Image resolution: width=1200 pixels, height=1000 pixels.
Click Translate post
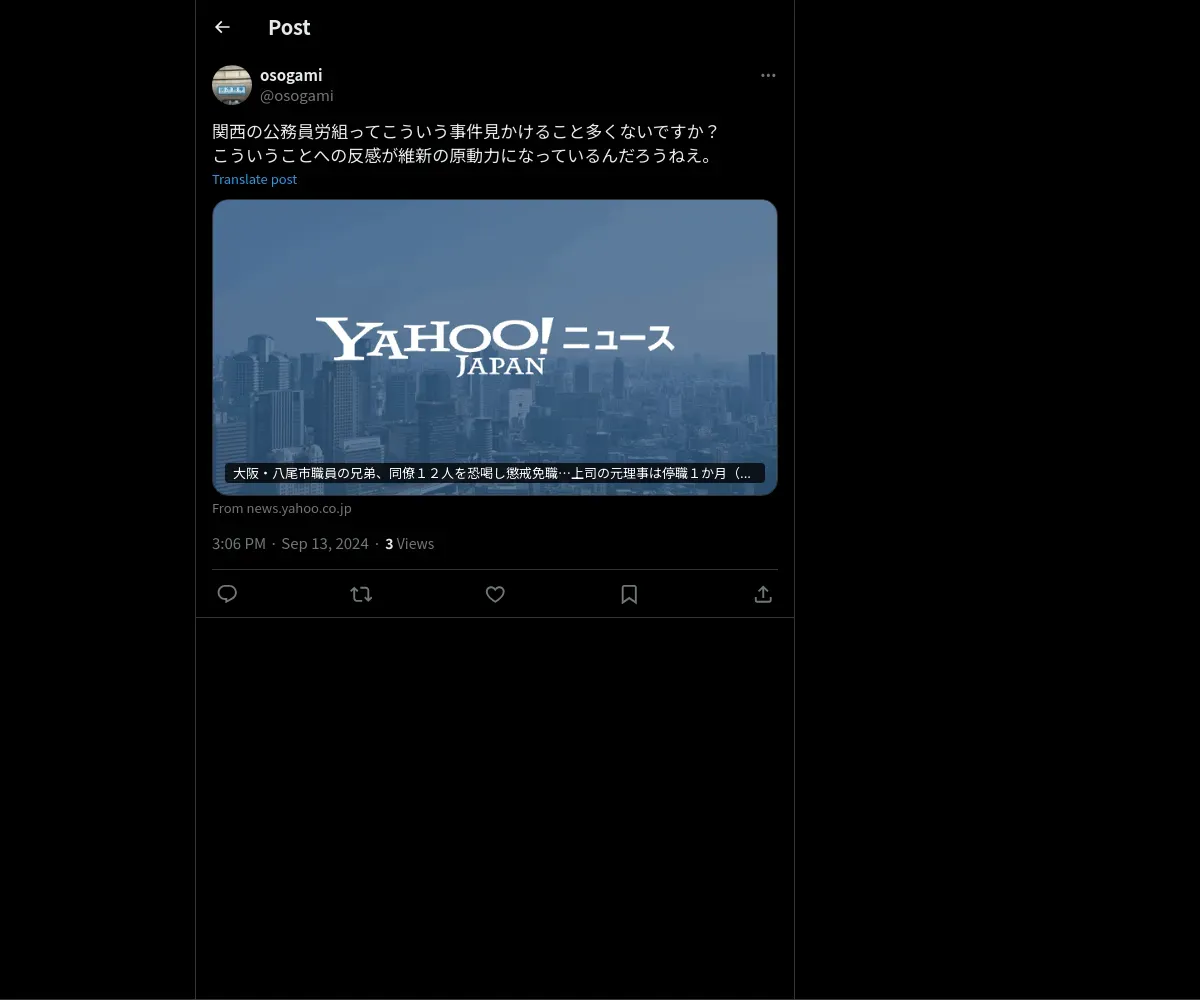pos(254,179)
